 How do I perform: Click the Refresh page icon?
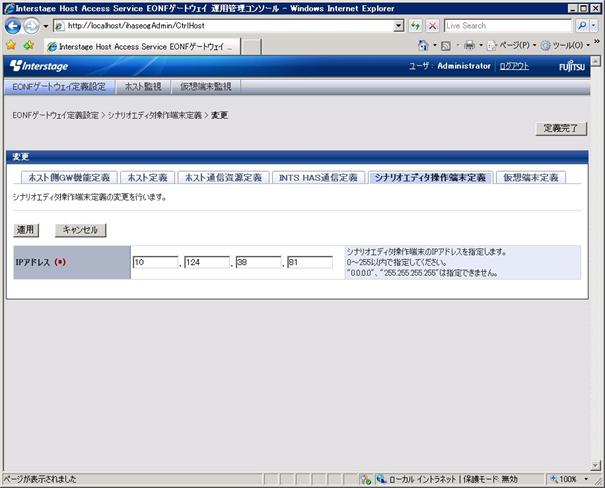click(415, 26)
